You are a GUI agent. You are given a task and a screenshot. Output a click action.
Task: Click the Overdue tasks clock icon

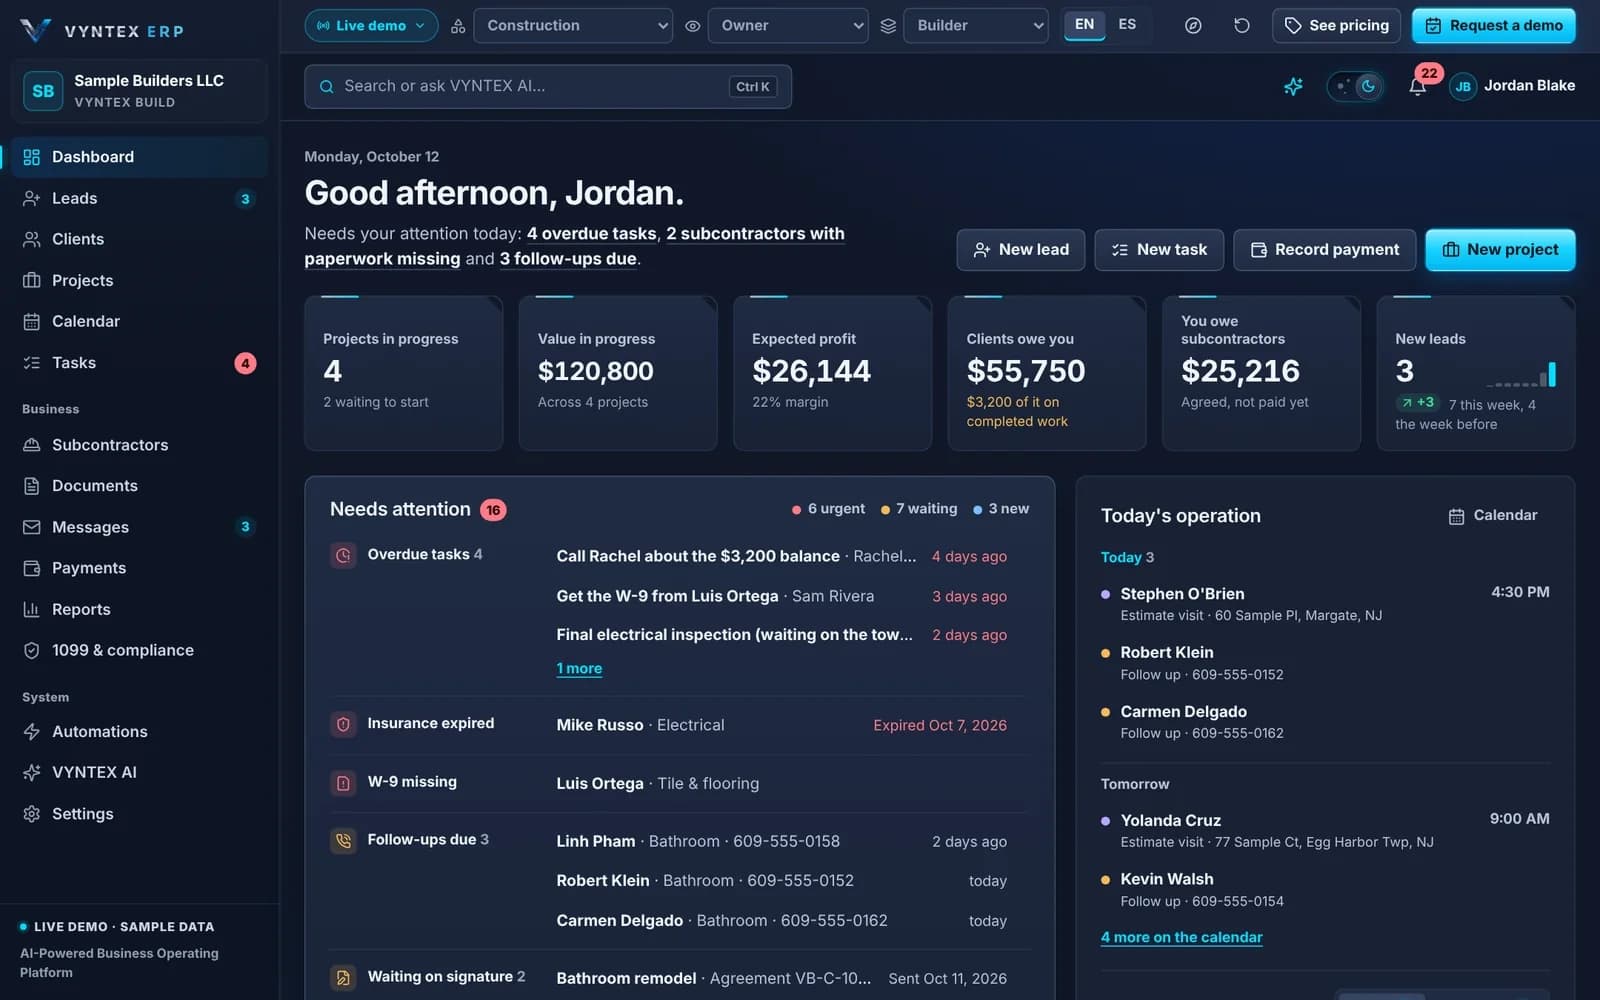coord(343,555)
